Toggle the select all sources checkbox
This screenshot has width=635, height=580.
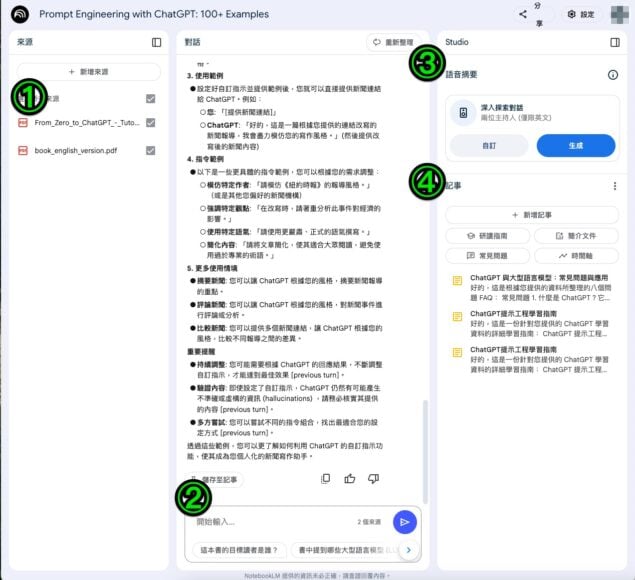[150, 99]
